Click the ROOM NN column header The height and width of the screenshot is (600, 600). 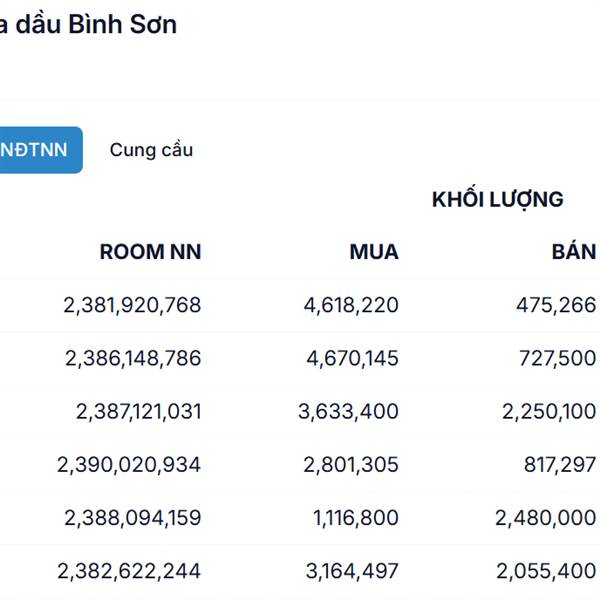[150, 252]
